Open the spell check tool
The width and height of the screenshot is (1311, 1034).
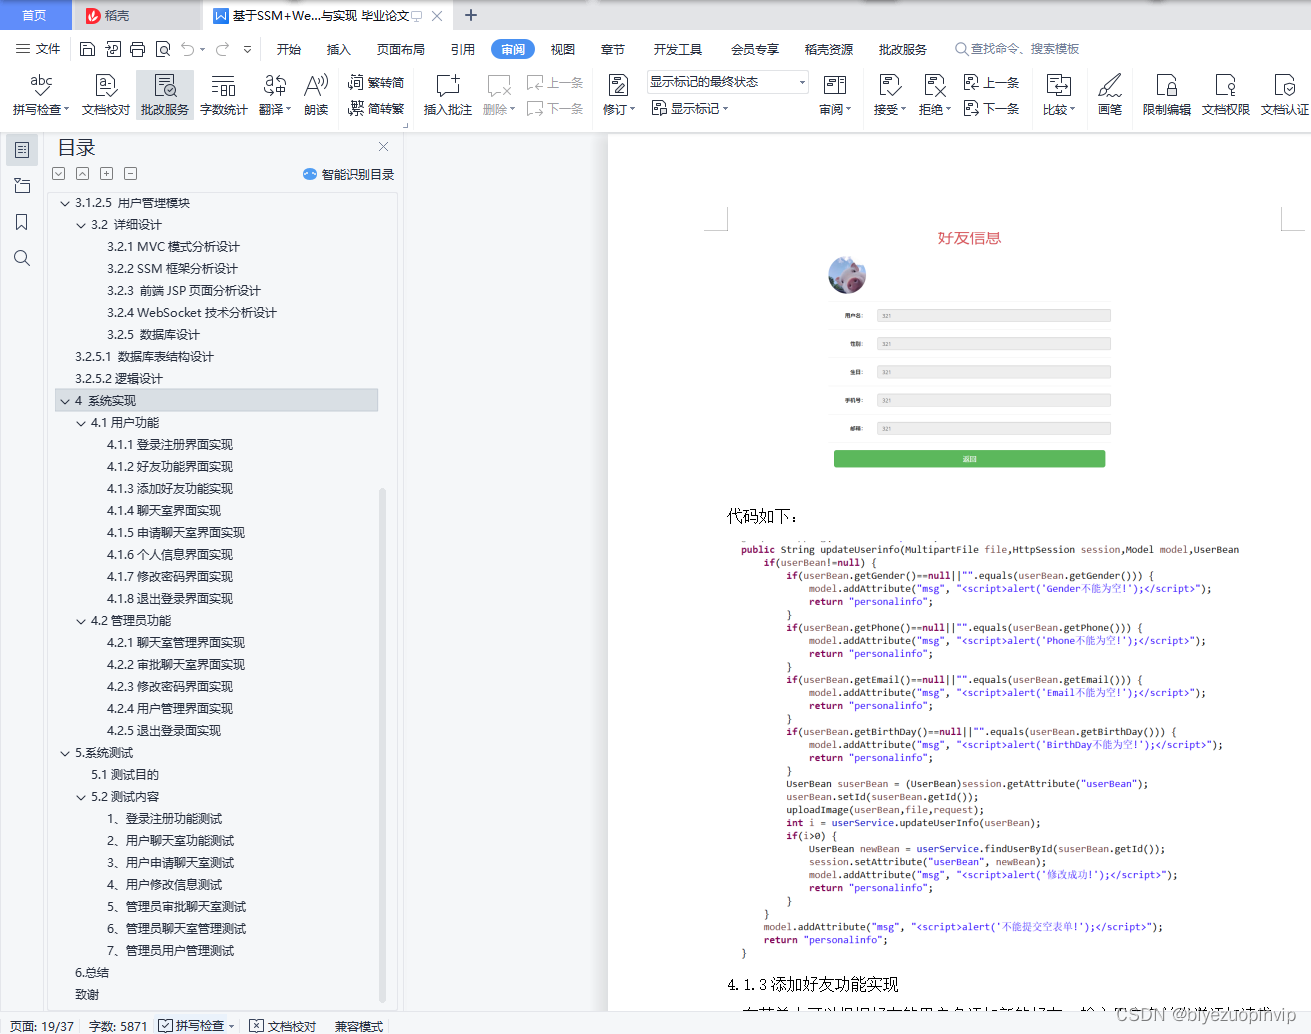point(41,94)
